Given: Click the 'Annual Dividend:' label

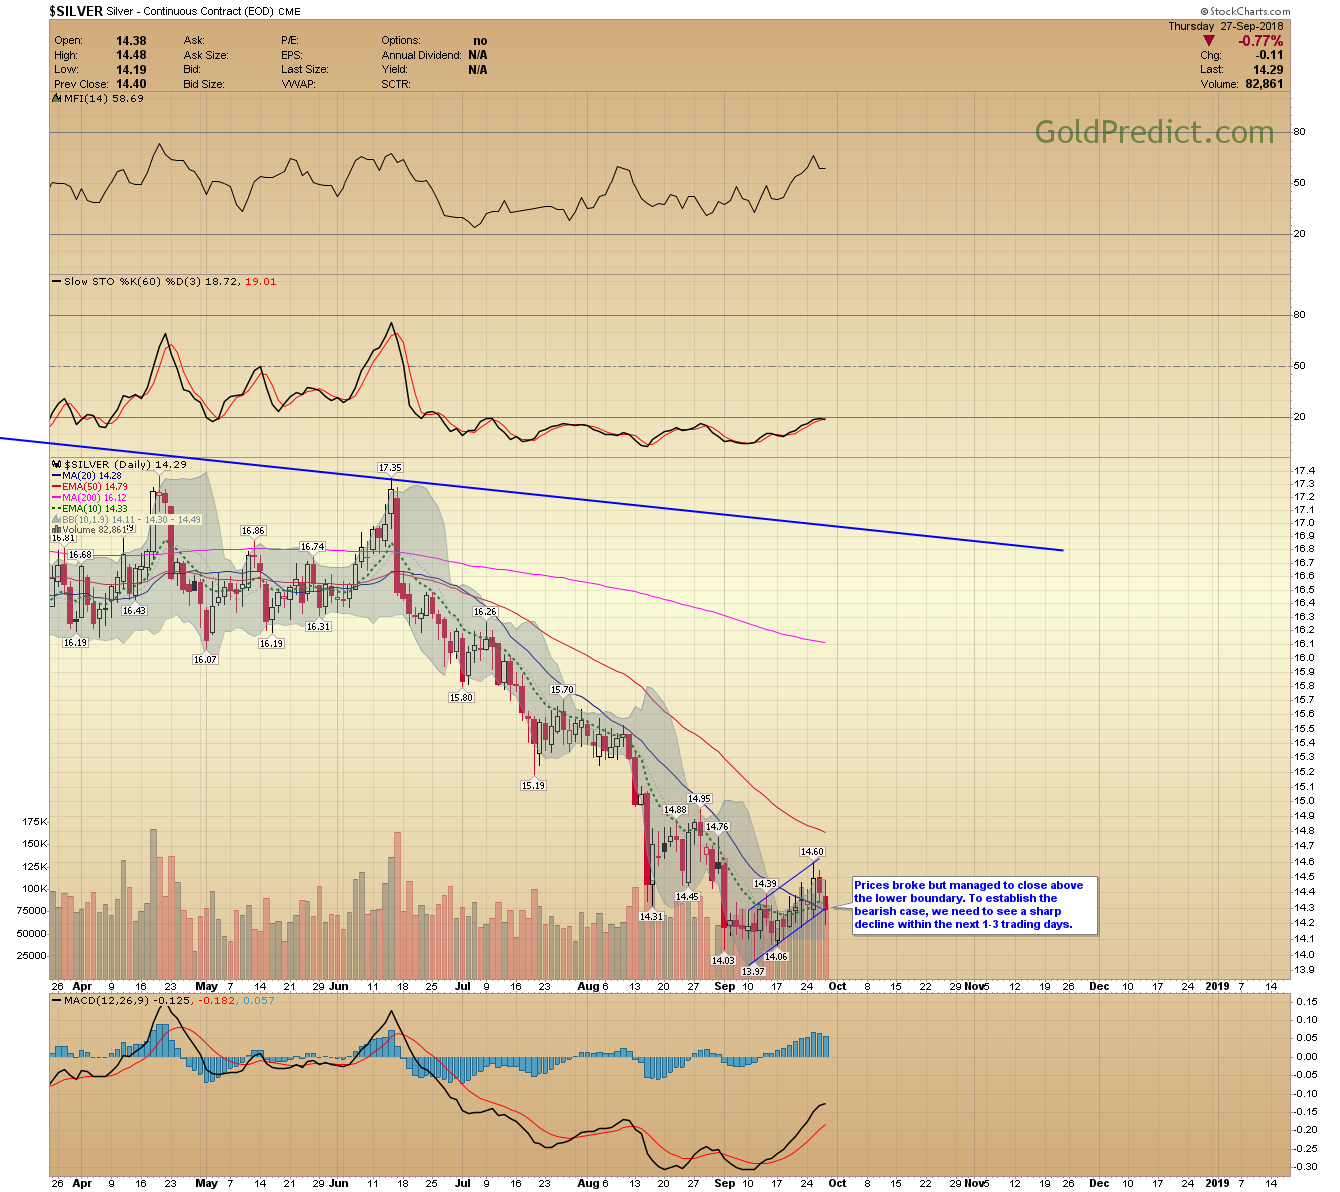Looking at the screenshot, I should click(x=422, y=55).
